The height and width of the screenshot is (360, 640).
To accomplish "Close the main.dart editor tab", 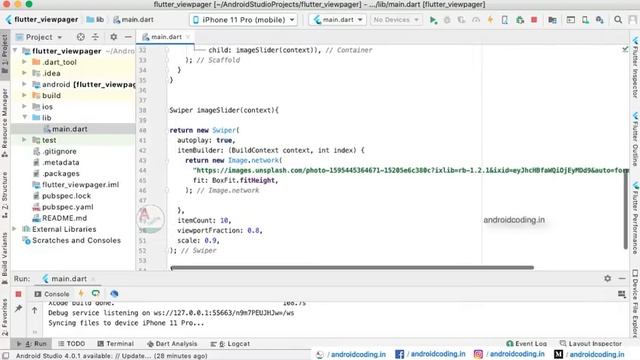I will point(188,37).
